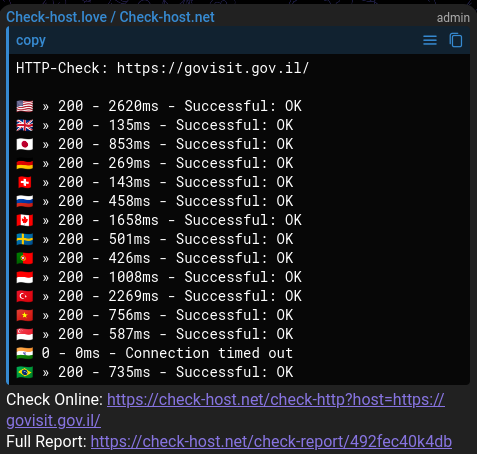Image resolution: width=477 pixels, height=454 pixels.
Task: Click the US flag row with 2620ms
Action: pos(159,106)
